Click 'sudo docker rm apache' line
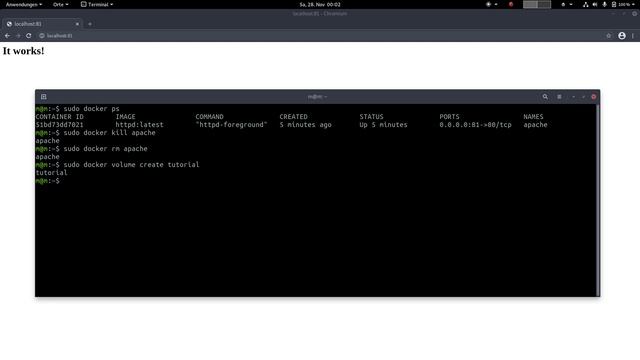The height and width of the screenshot is (360, 640). click(x=91, y=149)
